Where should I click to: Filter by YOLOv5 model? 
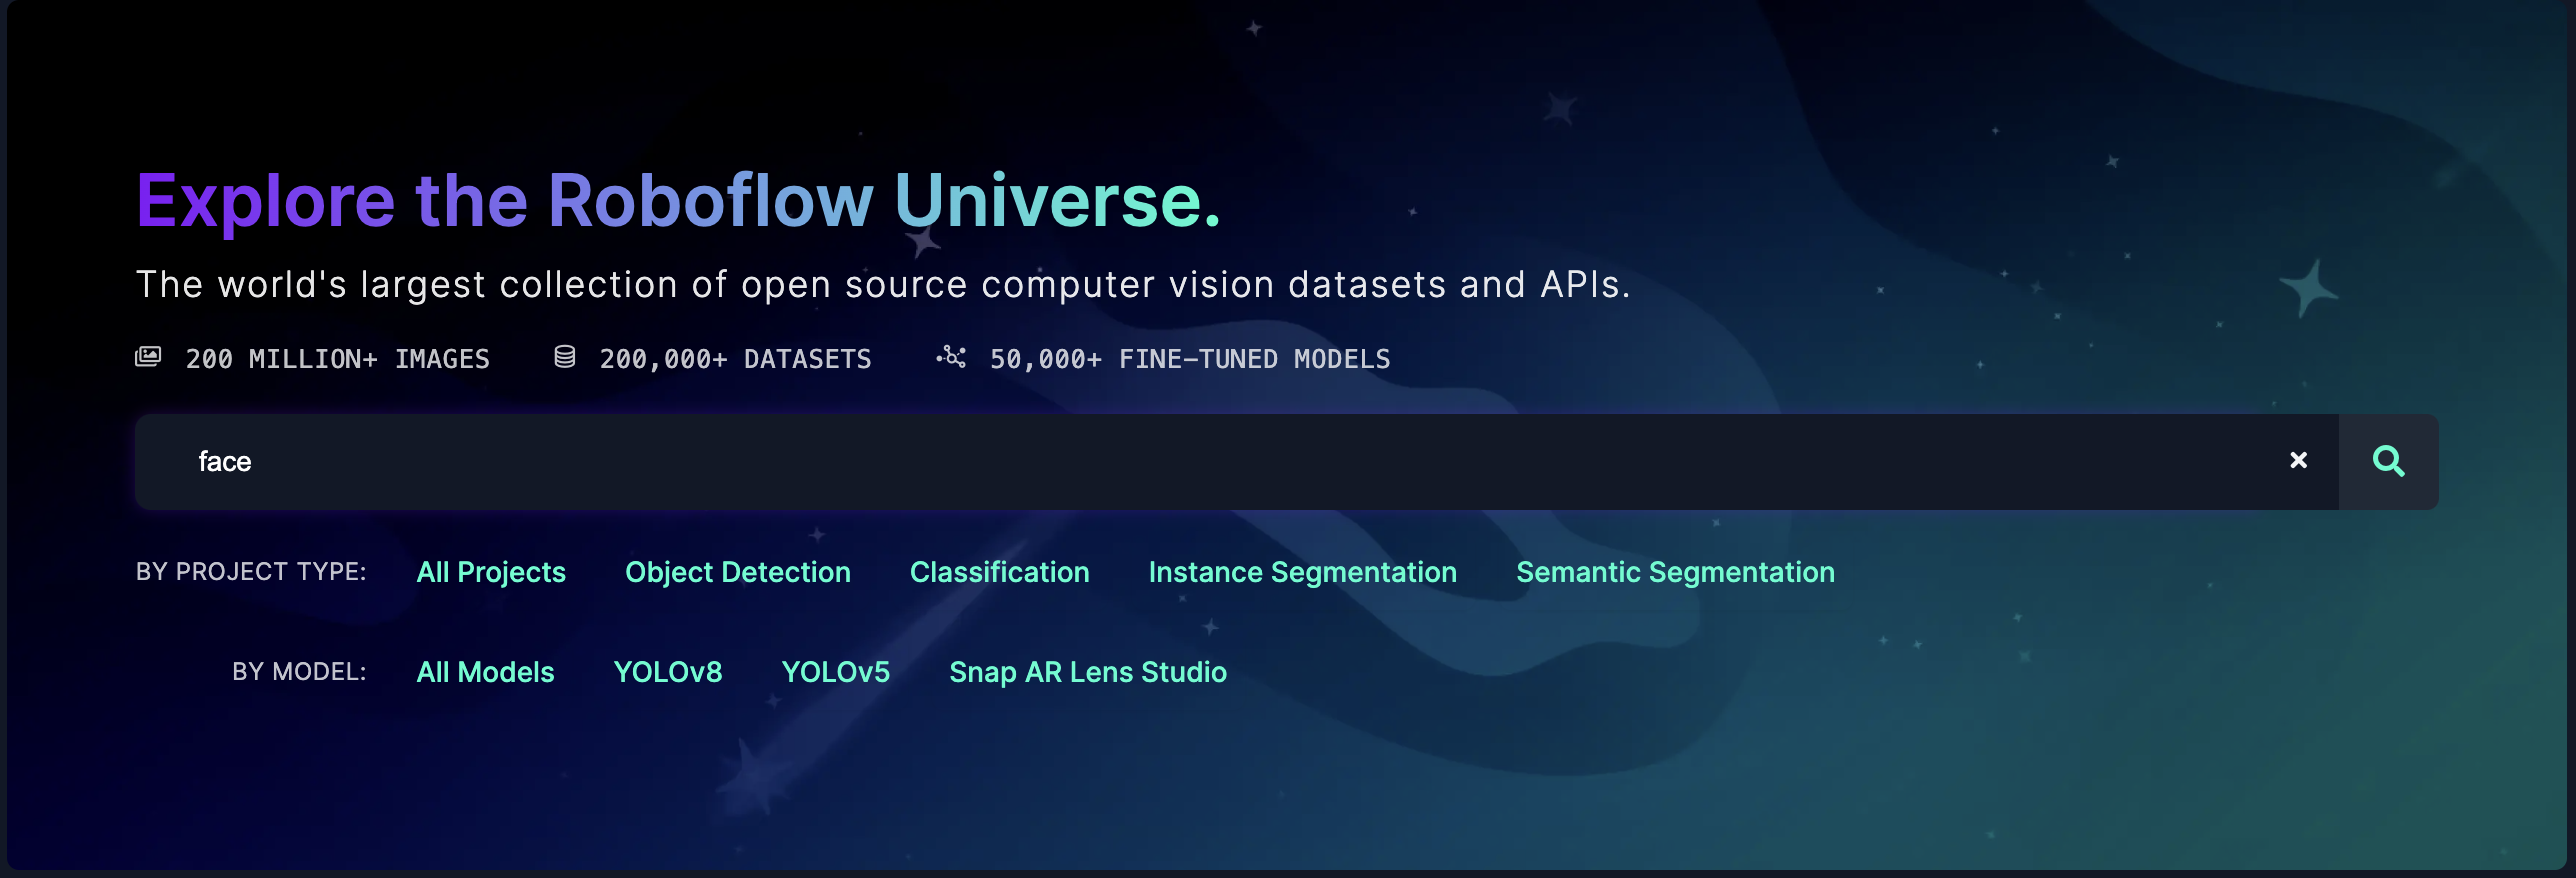835,672
